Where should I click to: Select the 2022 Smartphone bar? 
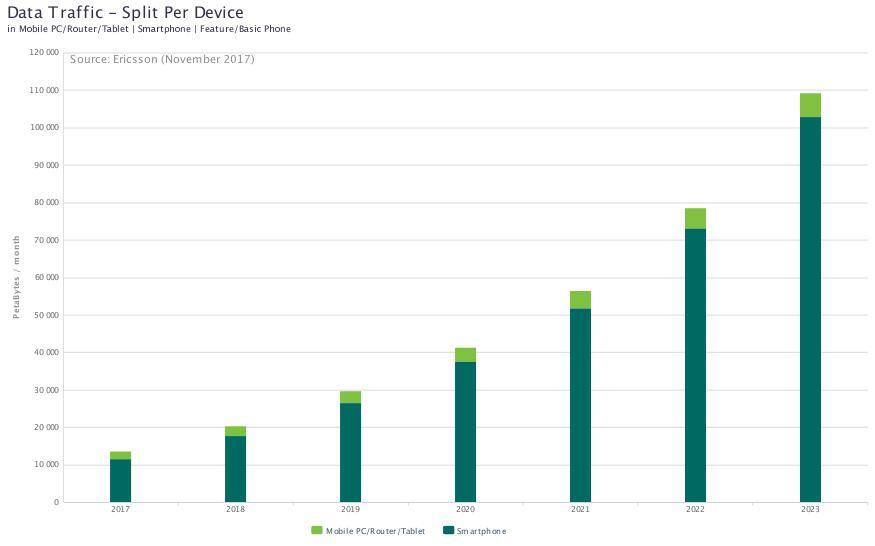[x=695, y=365]
